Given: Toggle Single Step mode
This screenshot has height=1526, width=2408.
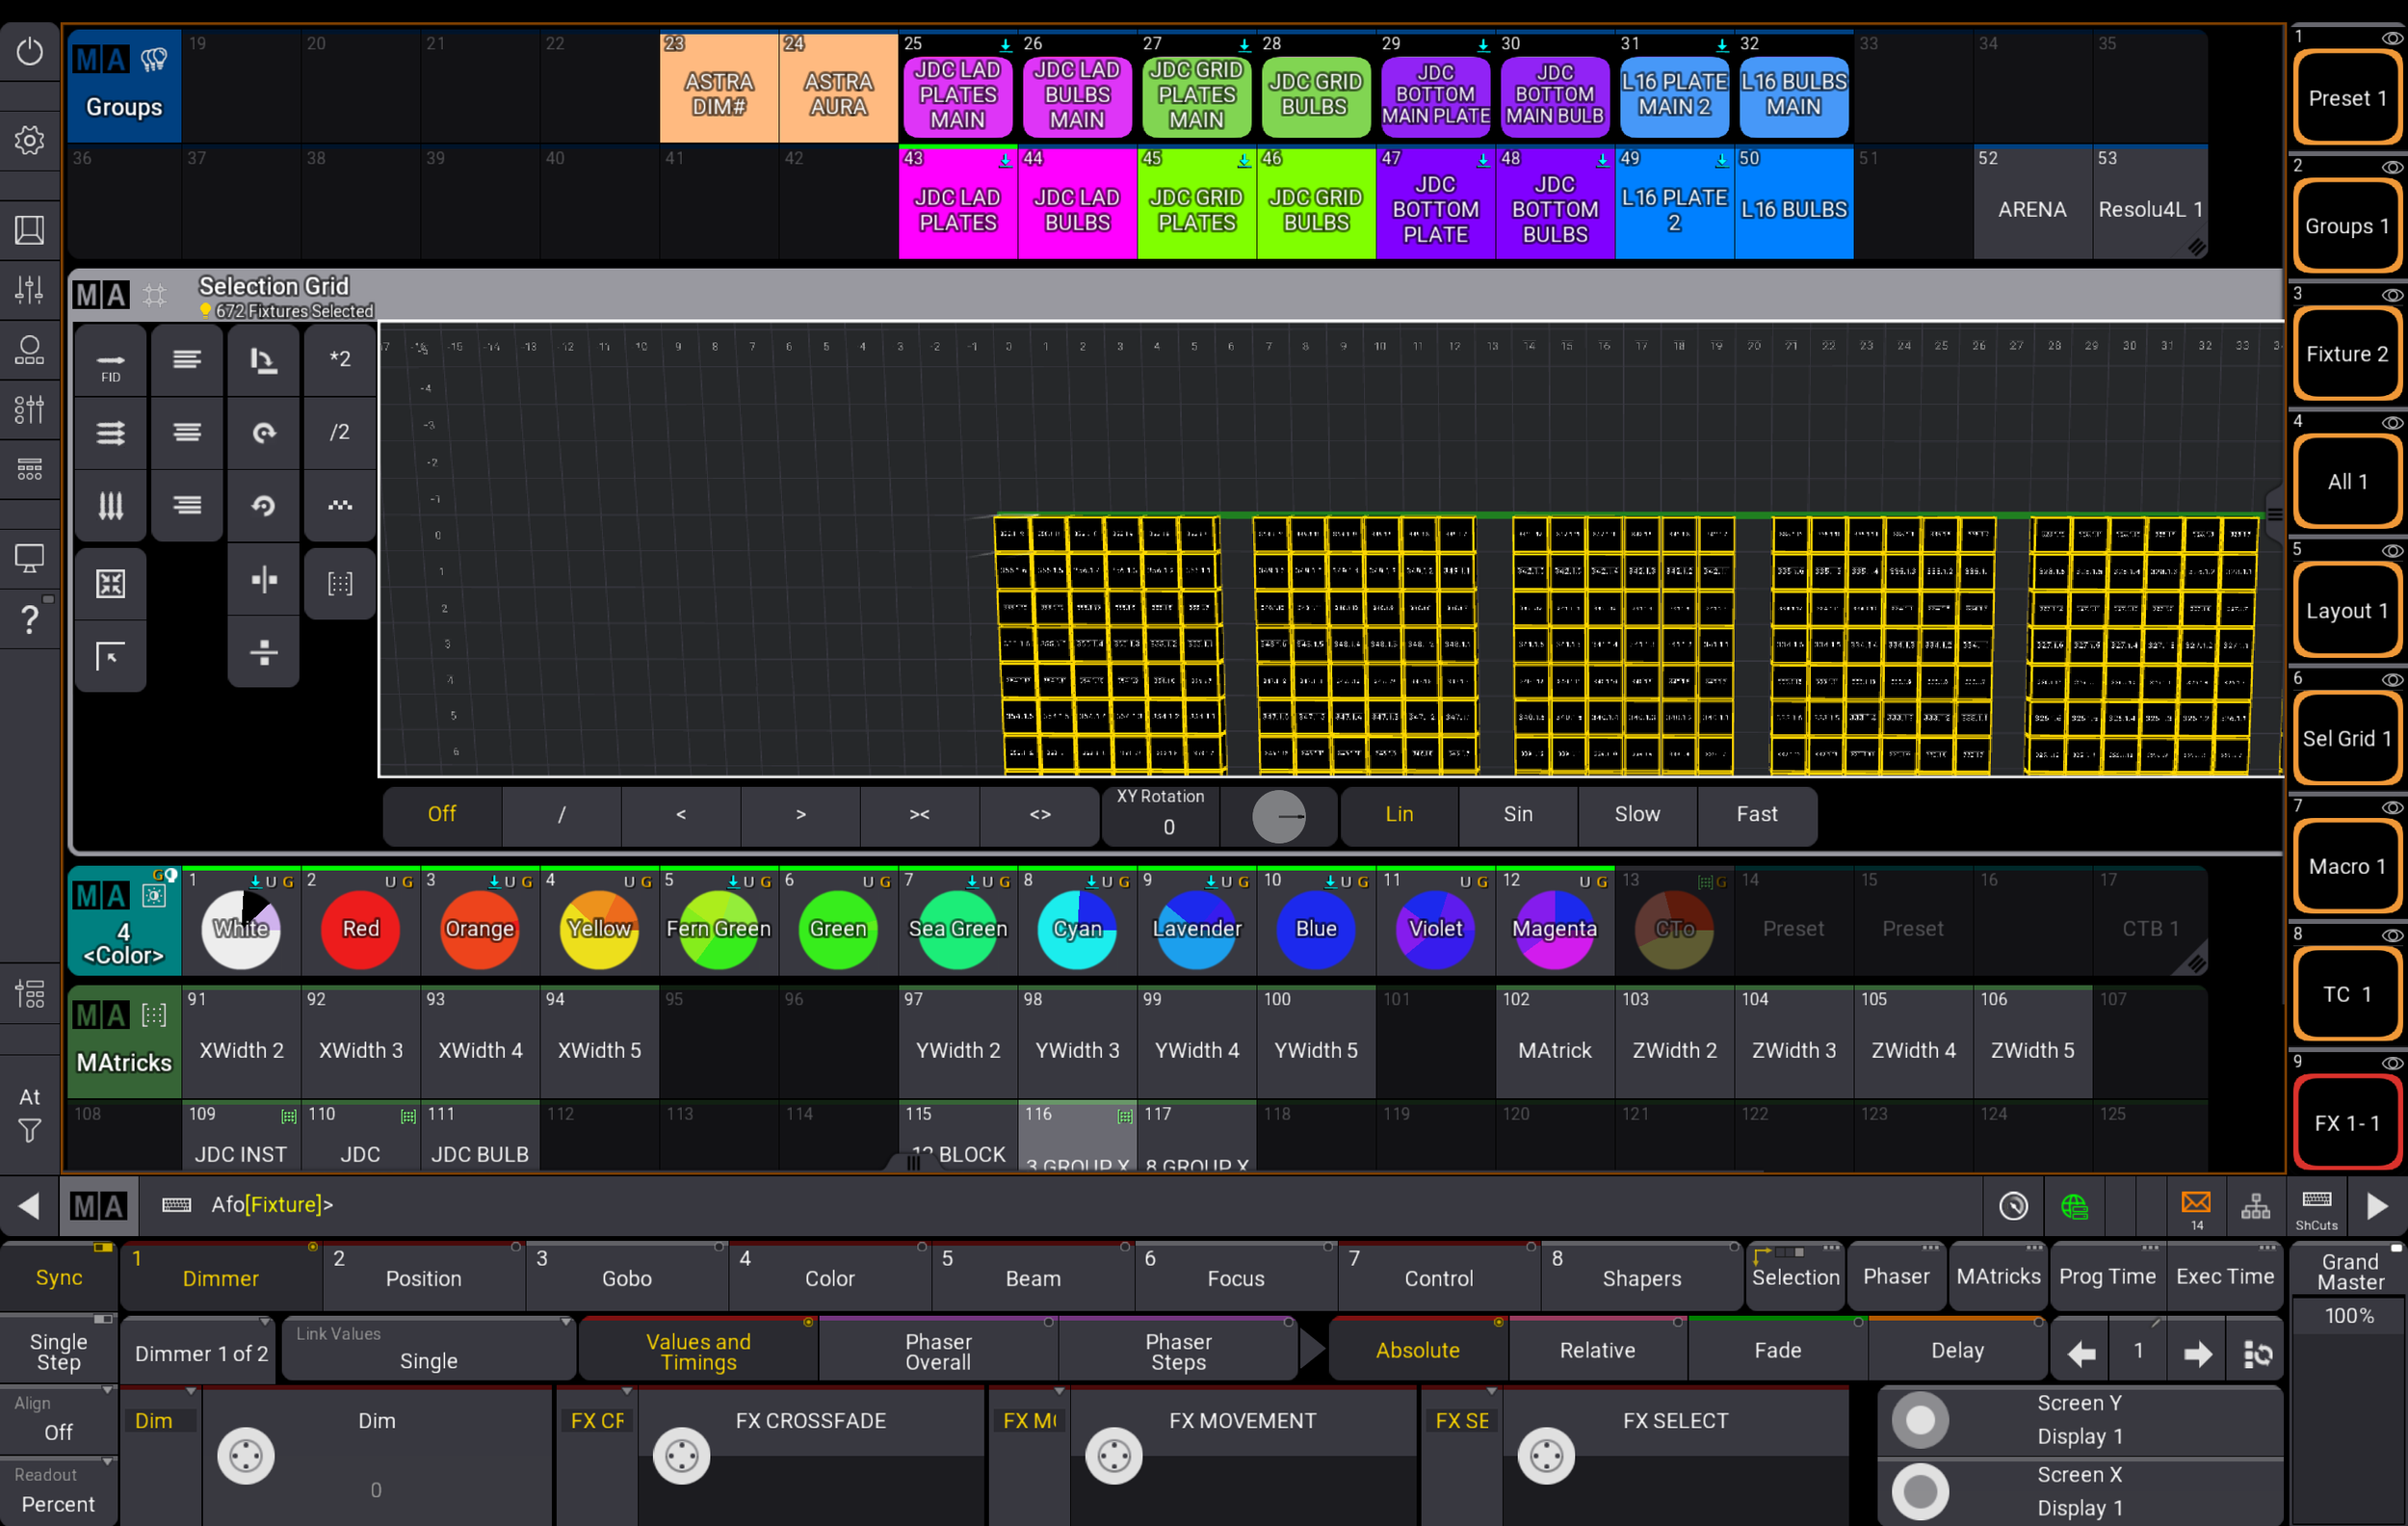Looking at the screenshot, I should (x=59, y=1352).
